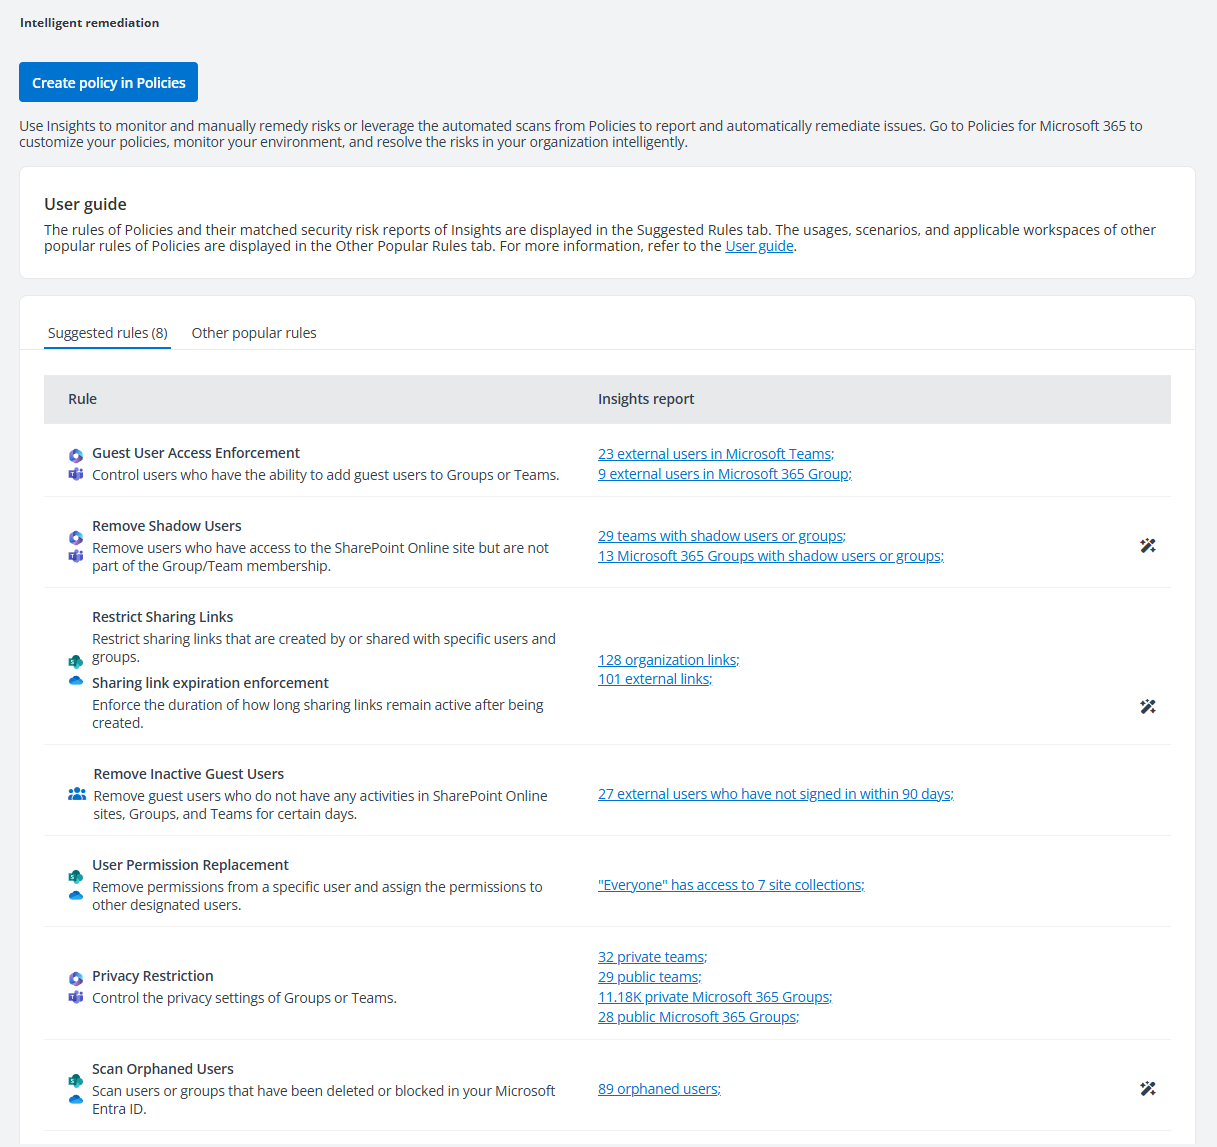Click OneDrive cloud icon beside Scan Orphaned Users

[76, 1099]
